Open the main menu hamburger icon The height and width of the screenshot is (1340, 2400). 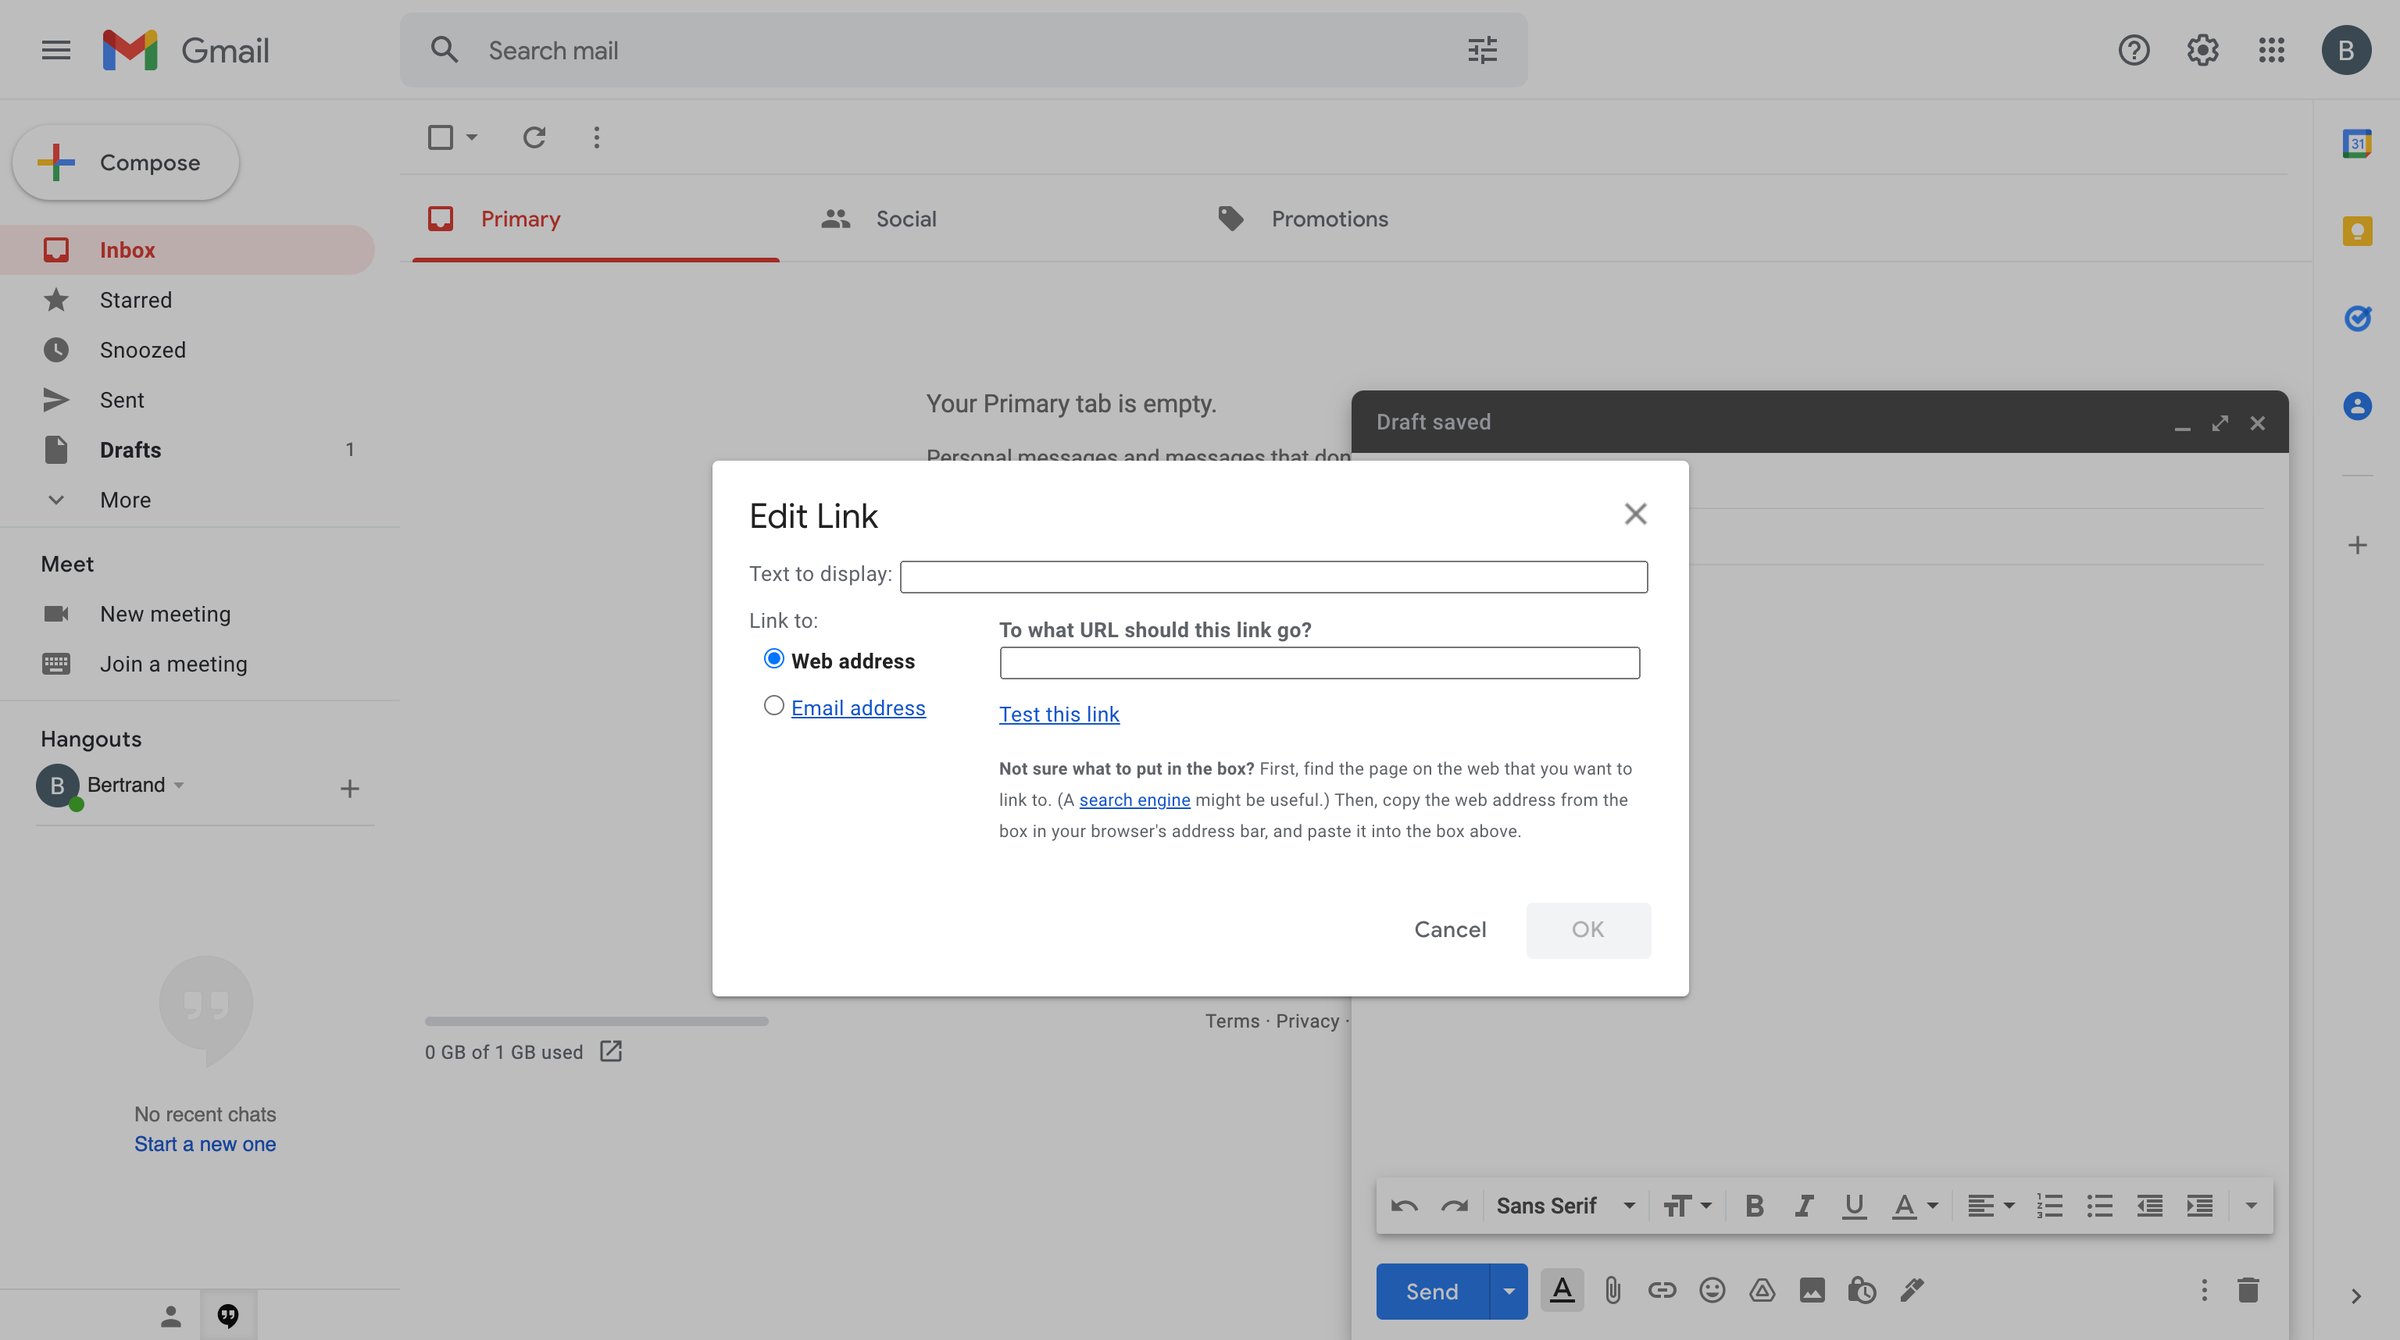[56, 50]
